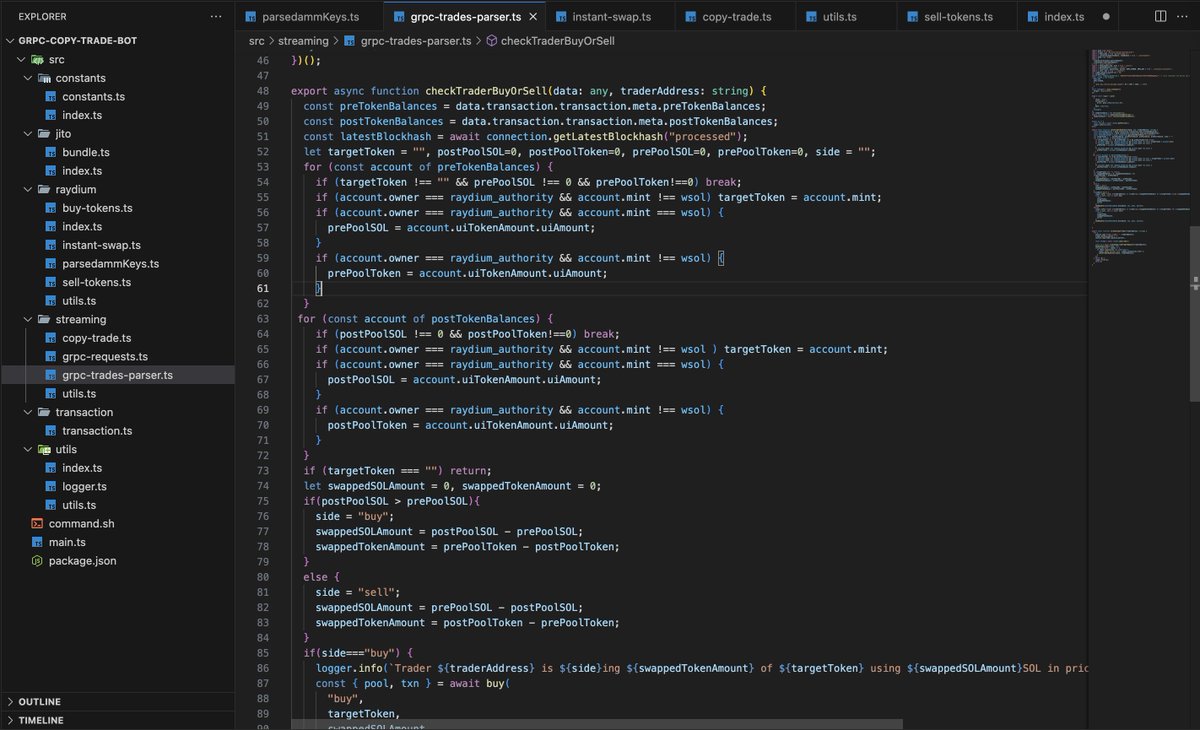
Task: Click 'if (targetToken === "") return;' line
Action: 397,471
